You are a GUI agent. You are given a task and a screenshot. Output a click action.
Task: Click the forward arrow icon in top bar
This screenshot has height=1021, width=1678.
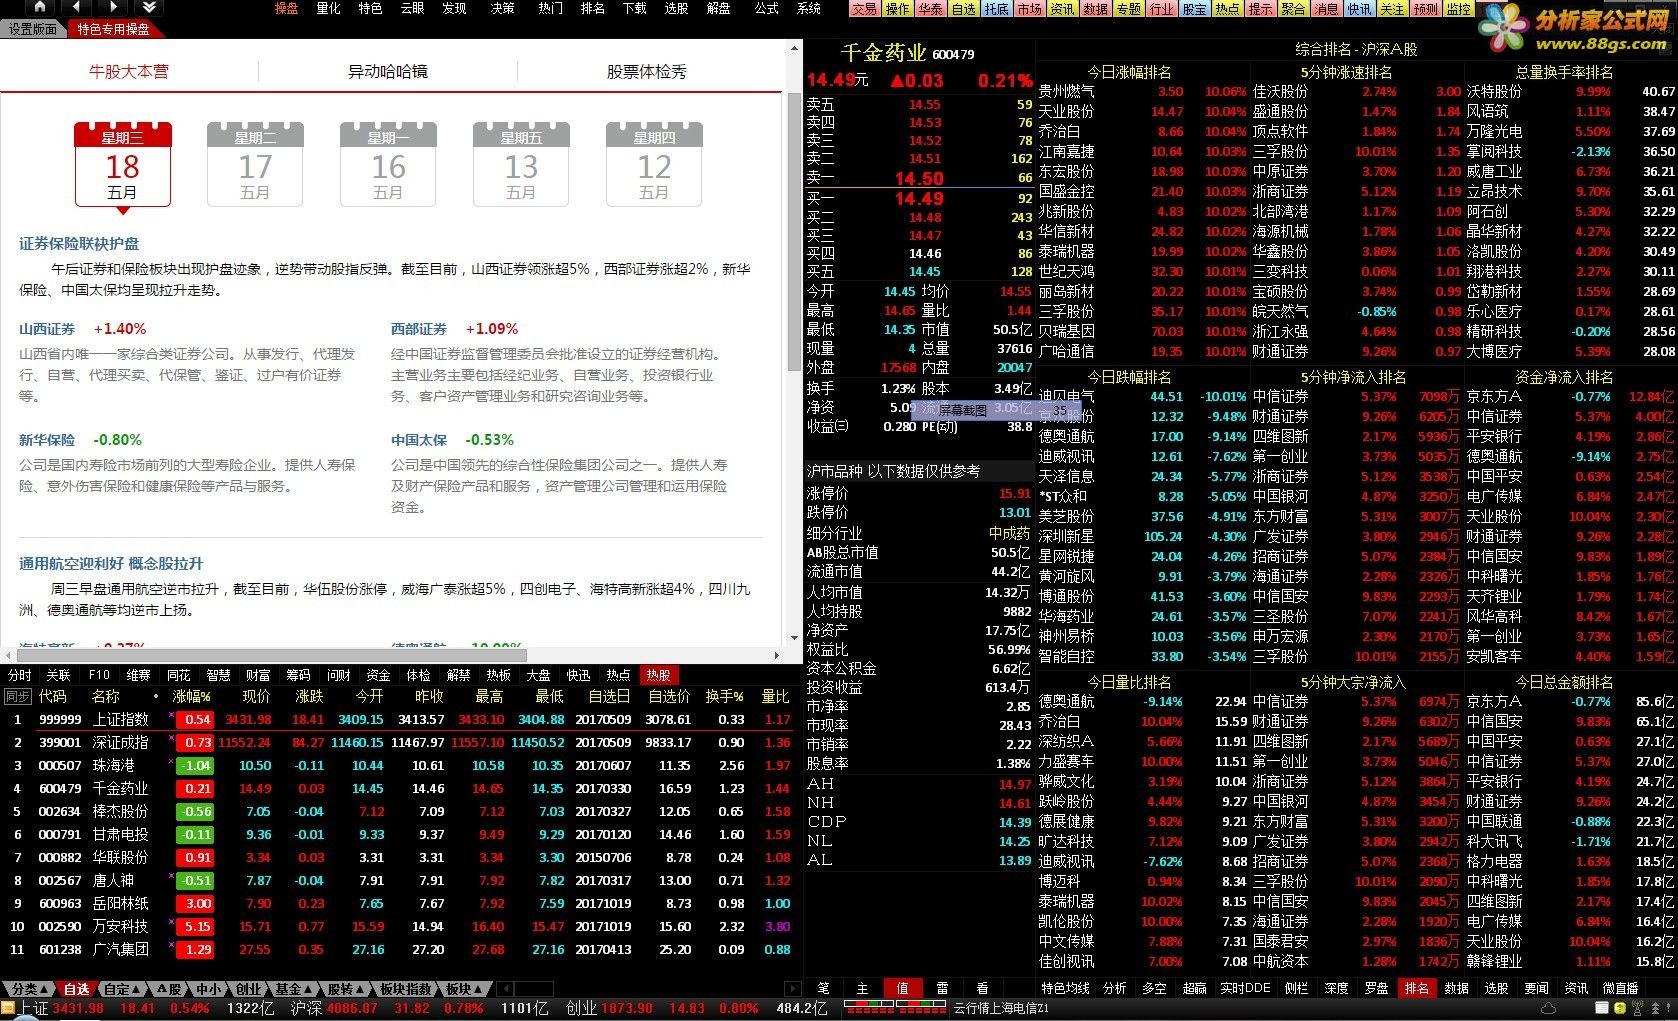pos(112,7)
